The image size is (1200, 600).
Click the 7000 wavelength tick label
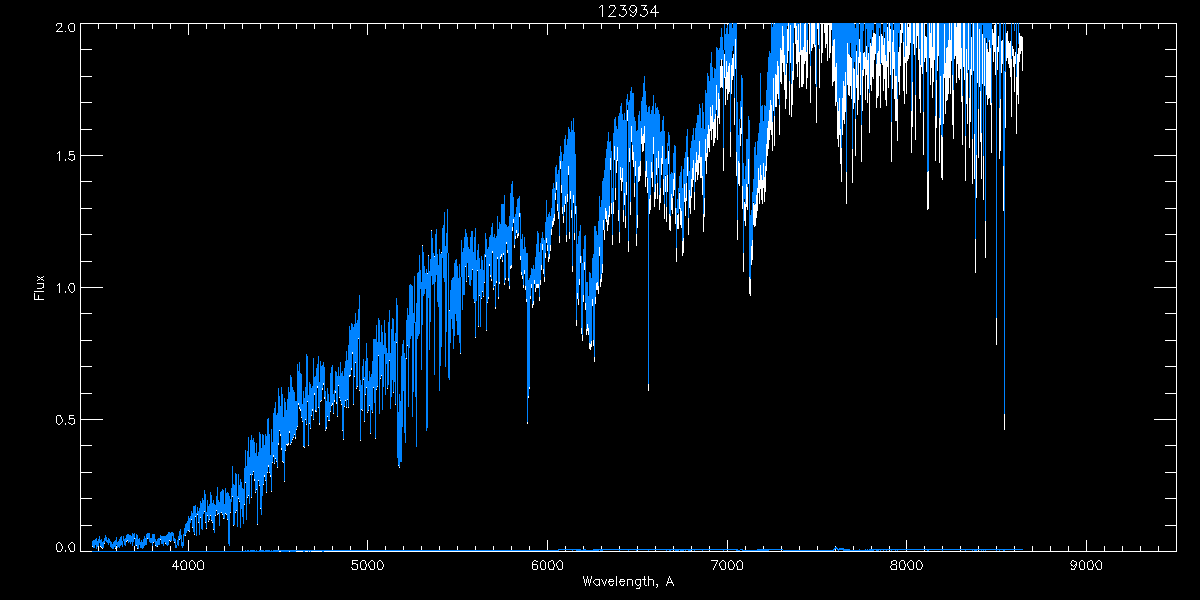click(727, 565)
